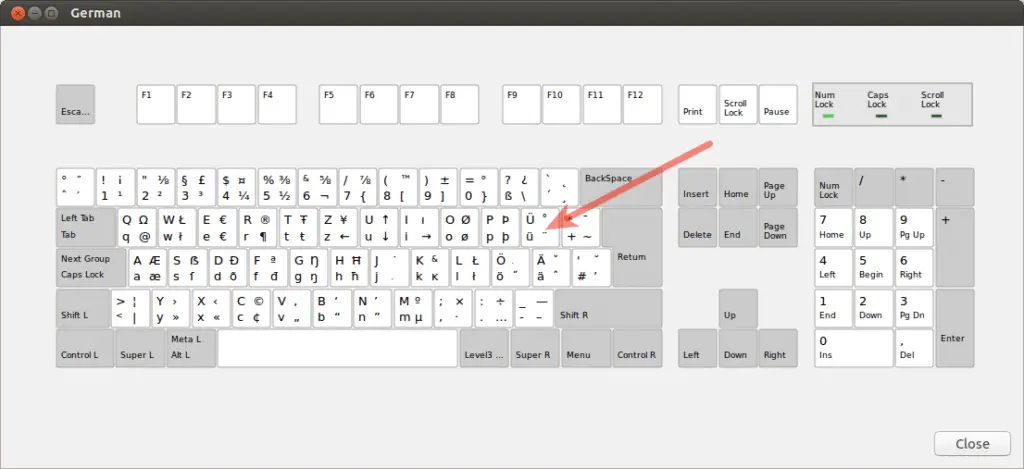Click the Delete key

[x=697, y=227]
